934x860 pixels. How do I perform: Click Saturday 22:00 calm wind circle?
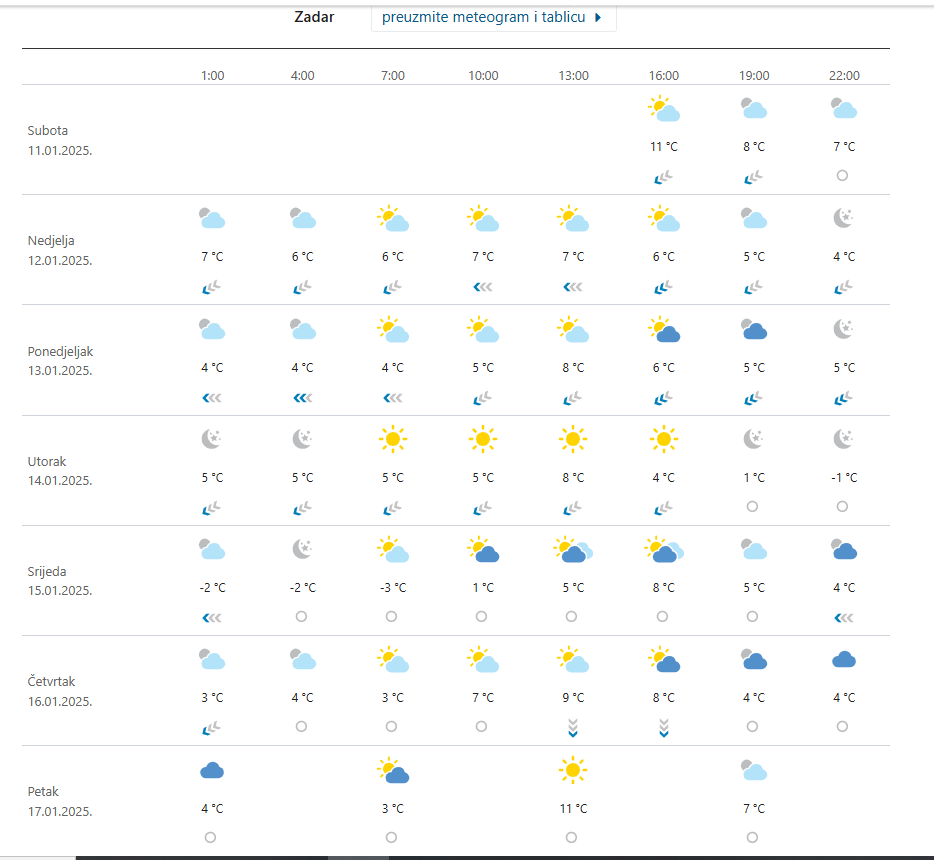(x=842, y=176)
